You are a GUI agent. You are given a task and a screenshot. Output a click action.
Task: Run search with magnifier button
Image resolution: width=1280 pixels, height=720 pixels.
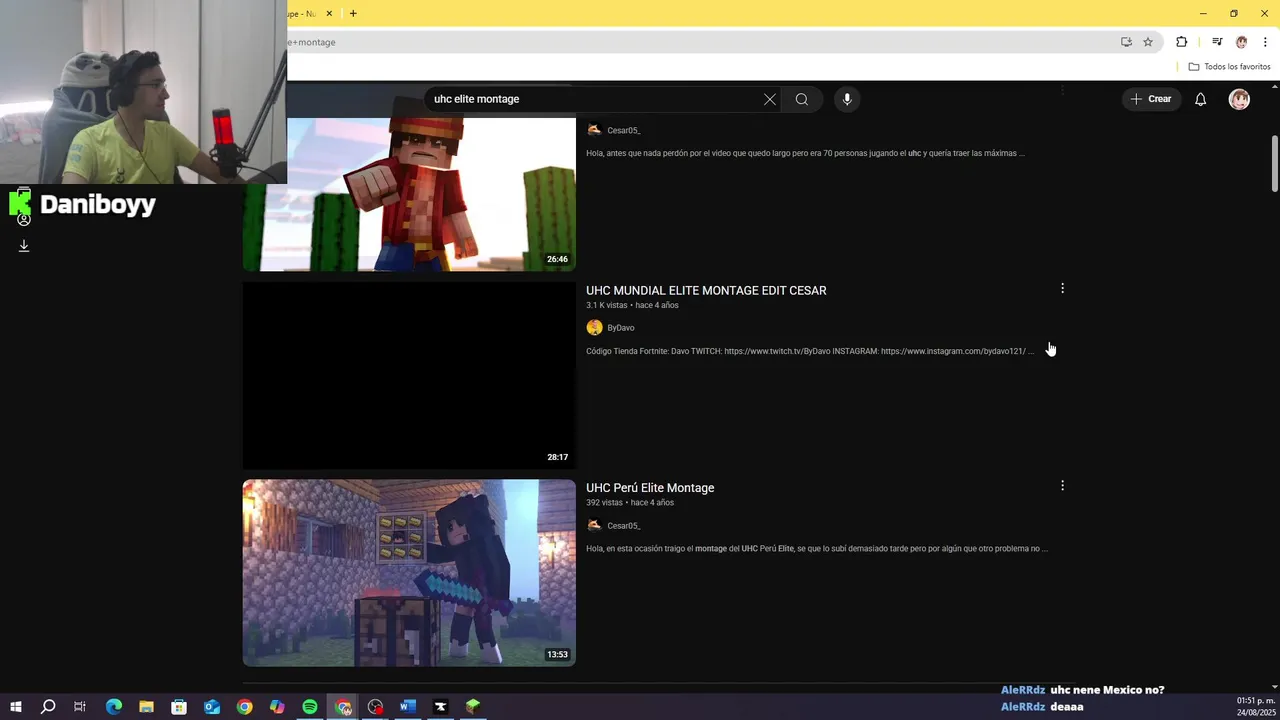click(x=802, y=99)
